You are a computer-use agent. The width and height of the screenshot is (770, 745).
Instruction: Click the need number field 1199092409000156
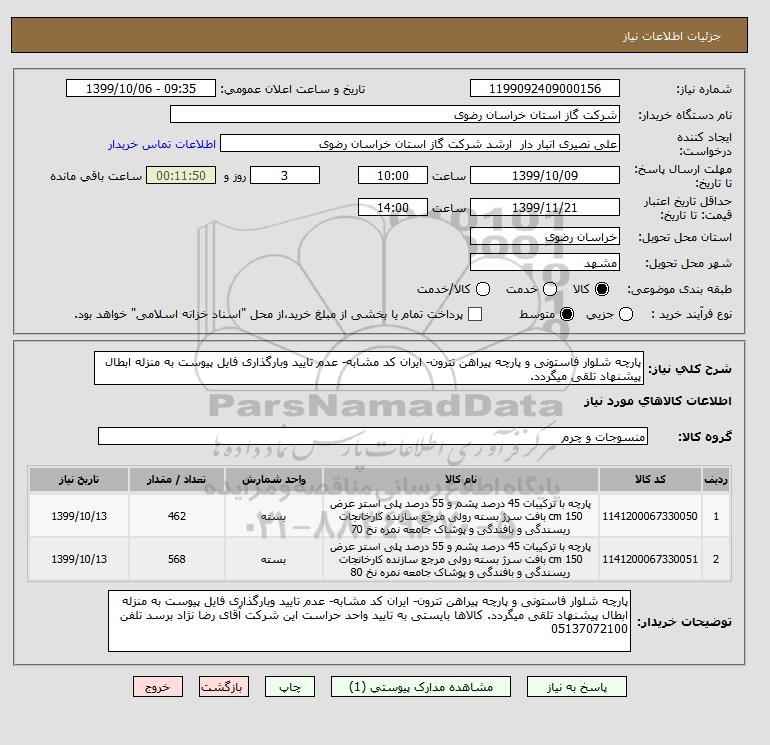(x=545, y=88)
